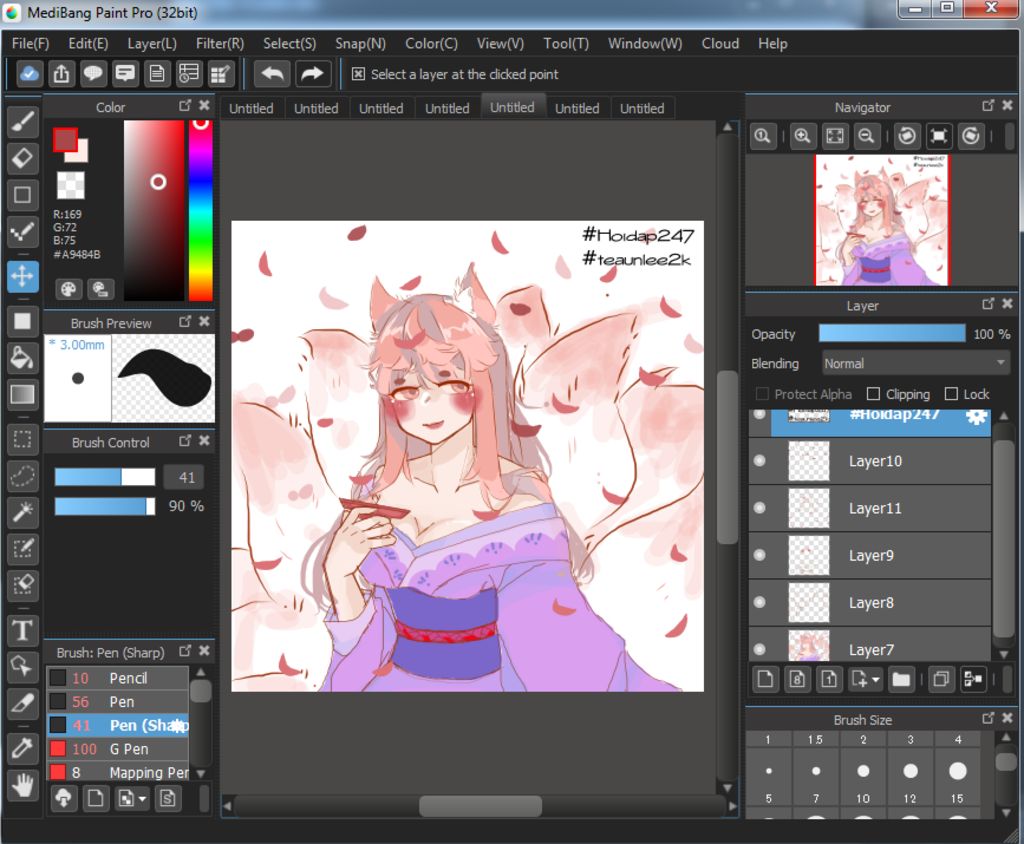Select the Select Pen tool
The width and height of the screenshot is (1024, 844).
(23, 548)
